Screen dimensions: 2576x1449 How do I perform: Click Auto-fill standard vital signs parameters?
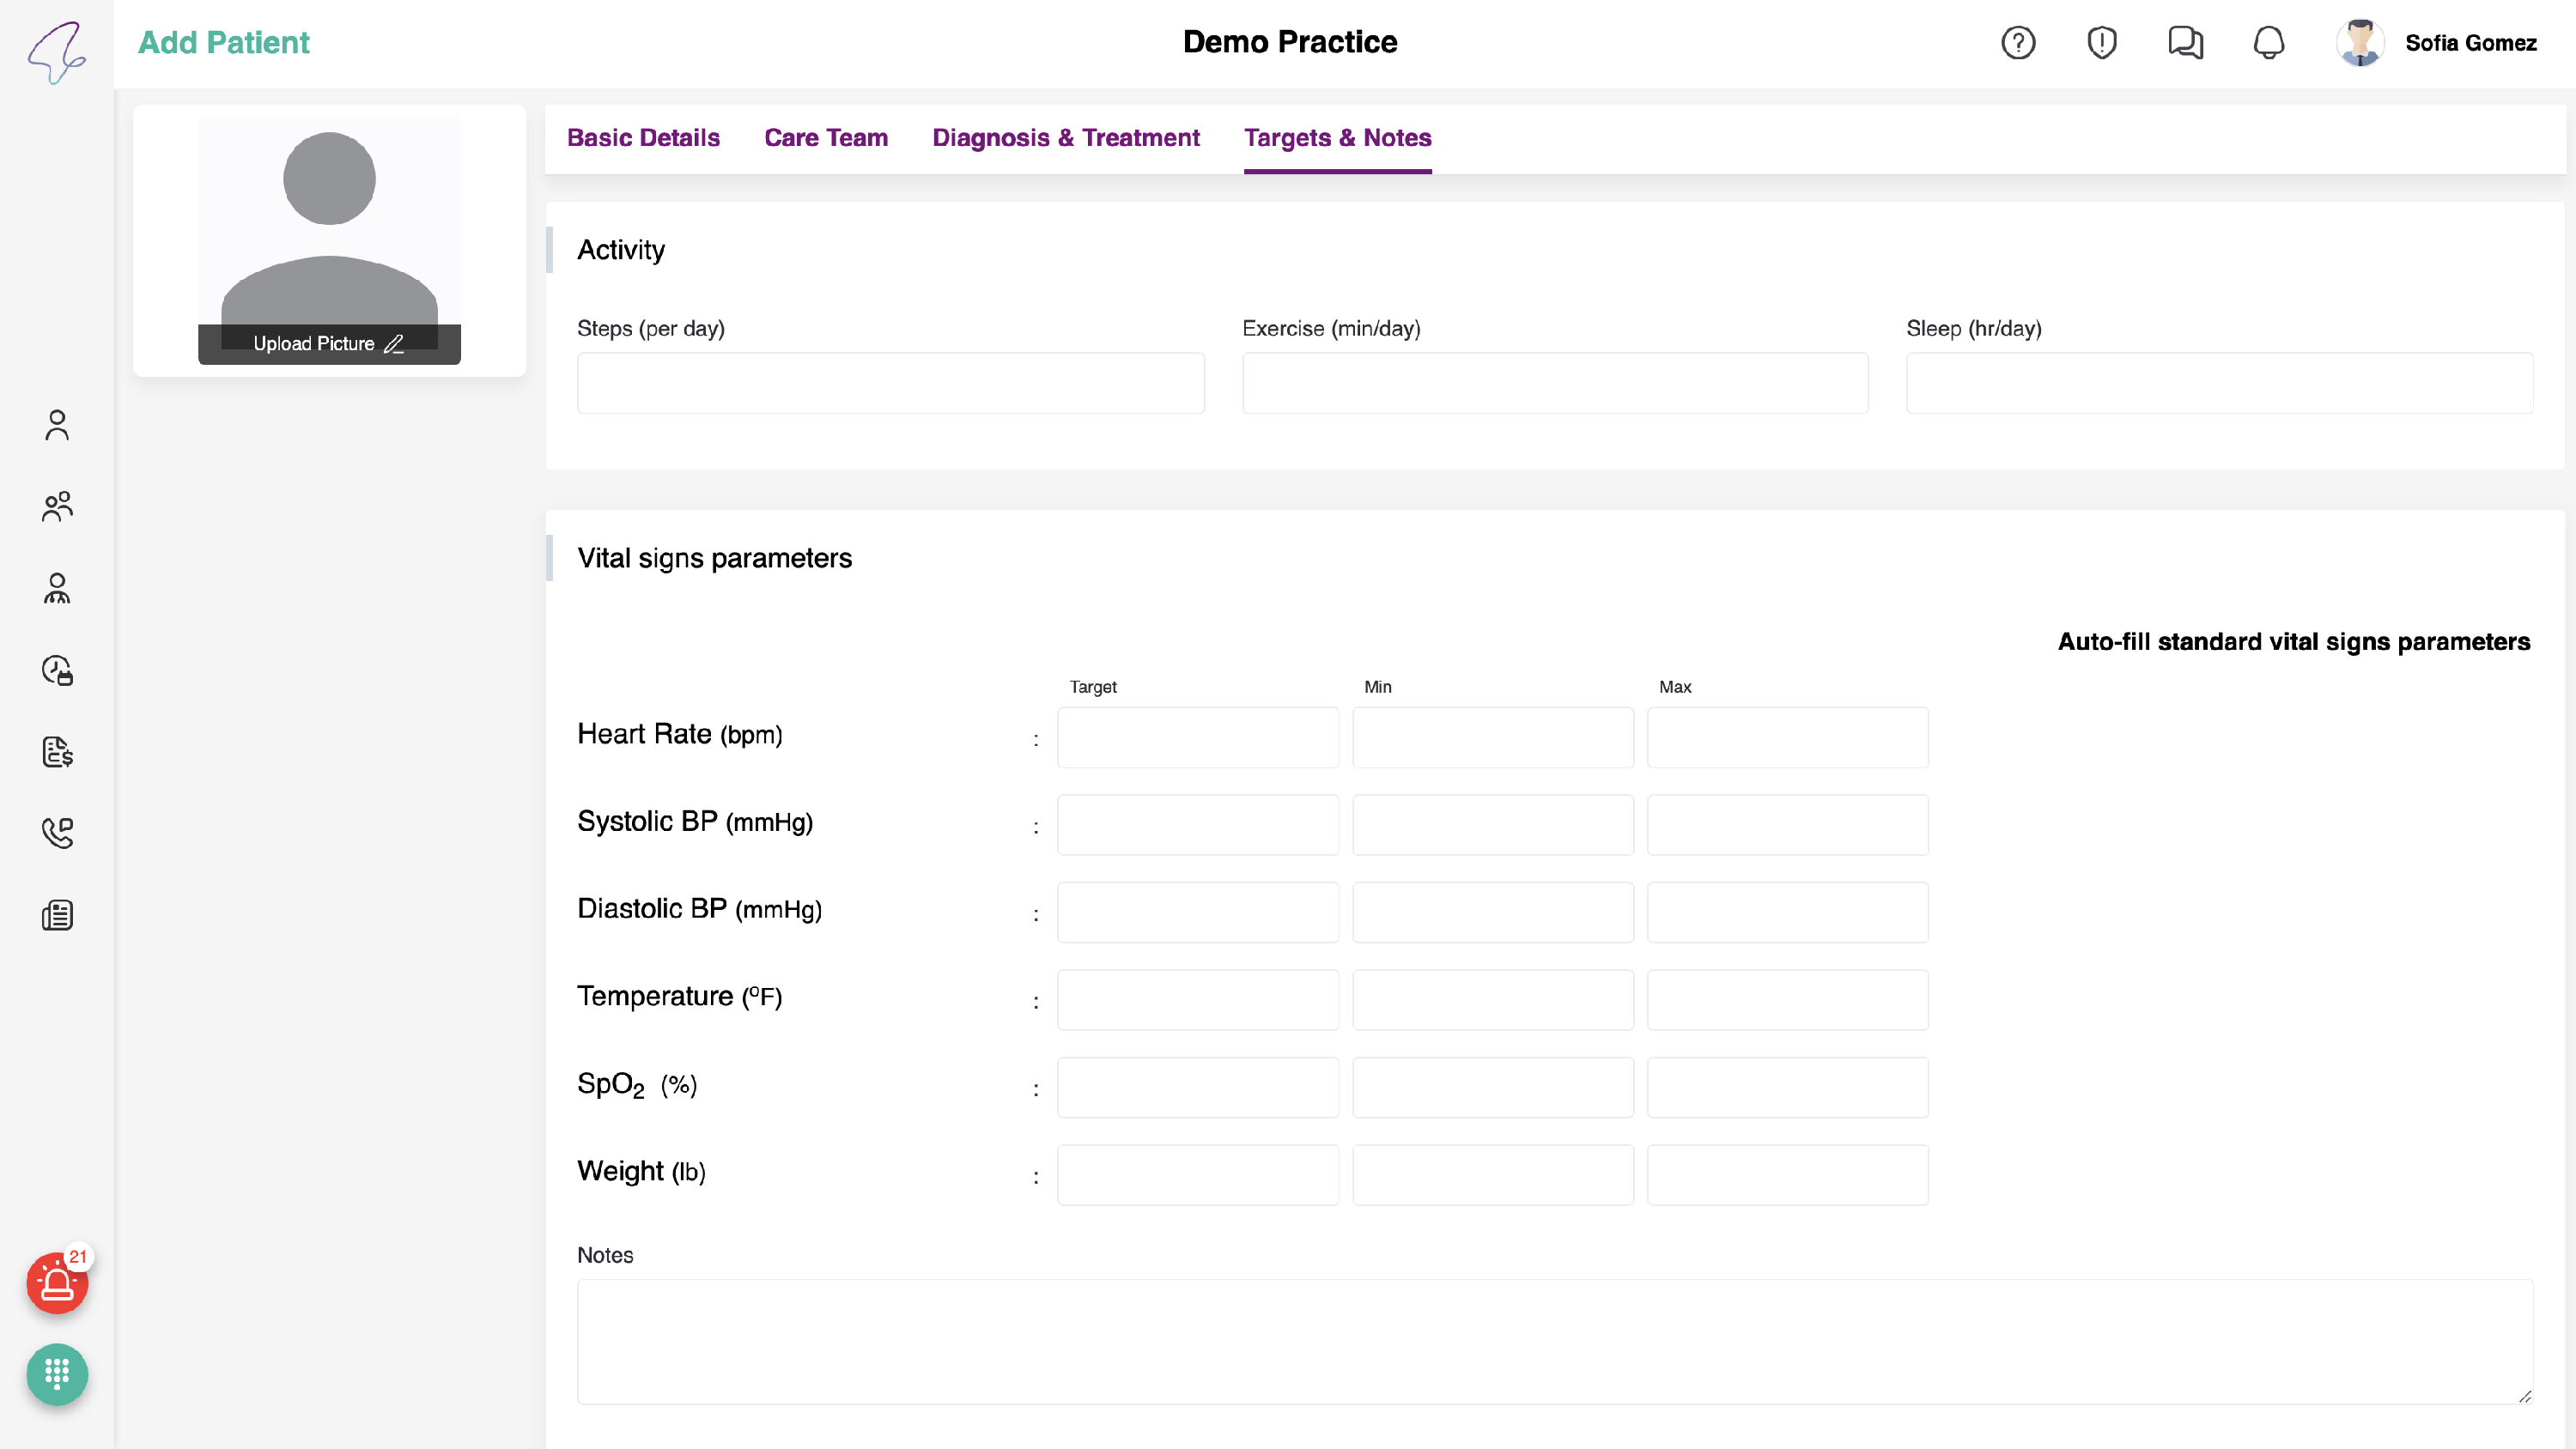tap(2293, 642)
